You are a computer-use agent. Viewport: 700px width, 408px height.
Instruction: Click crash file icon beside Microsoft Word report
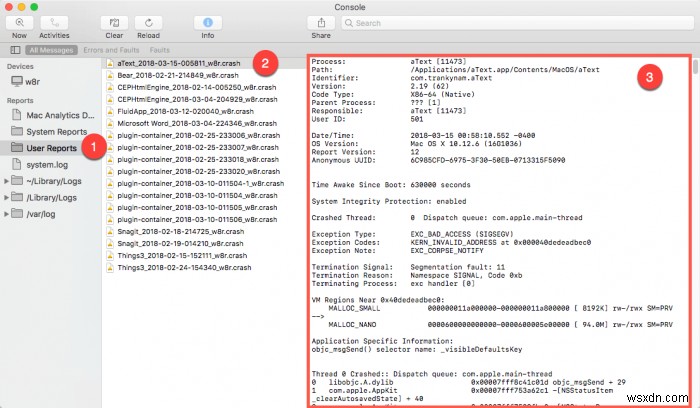click(x=109, y=124)
